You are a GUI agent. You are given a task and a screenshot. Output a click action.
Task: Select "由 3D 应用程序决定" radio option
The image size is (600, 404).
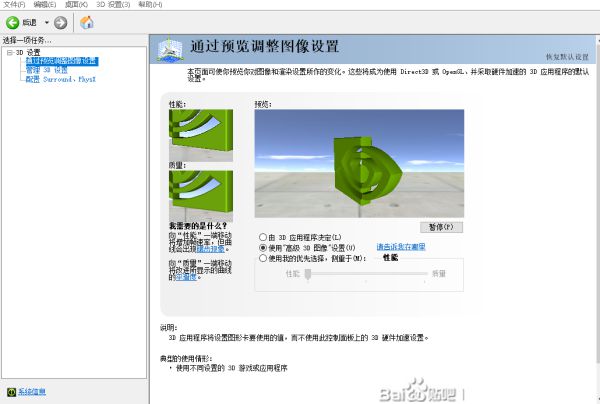(263, 236)
